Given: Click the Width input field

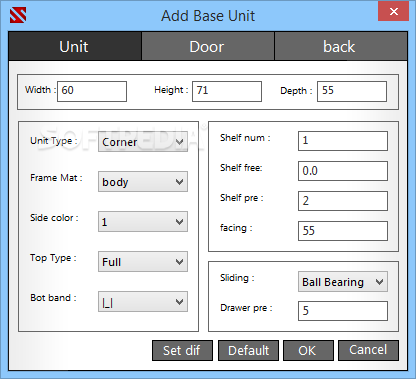Looking at the screenshot, I should (x=92, y=91).
